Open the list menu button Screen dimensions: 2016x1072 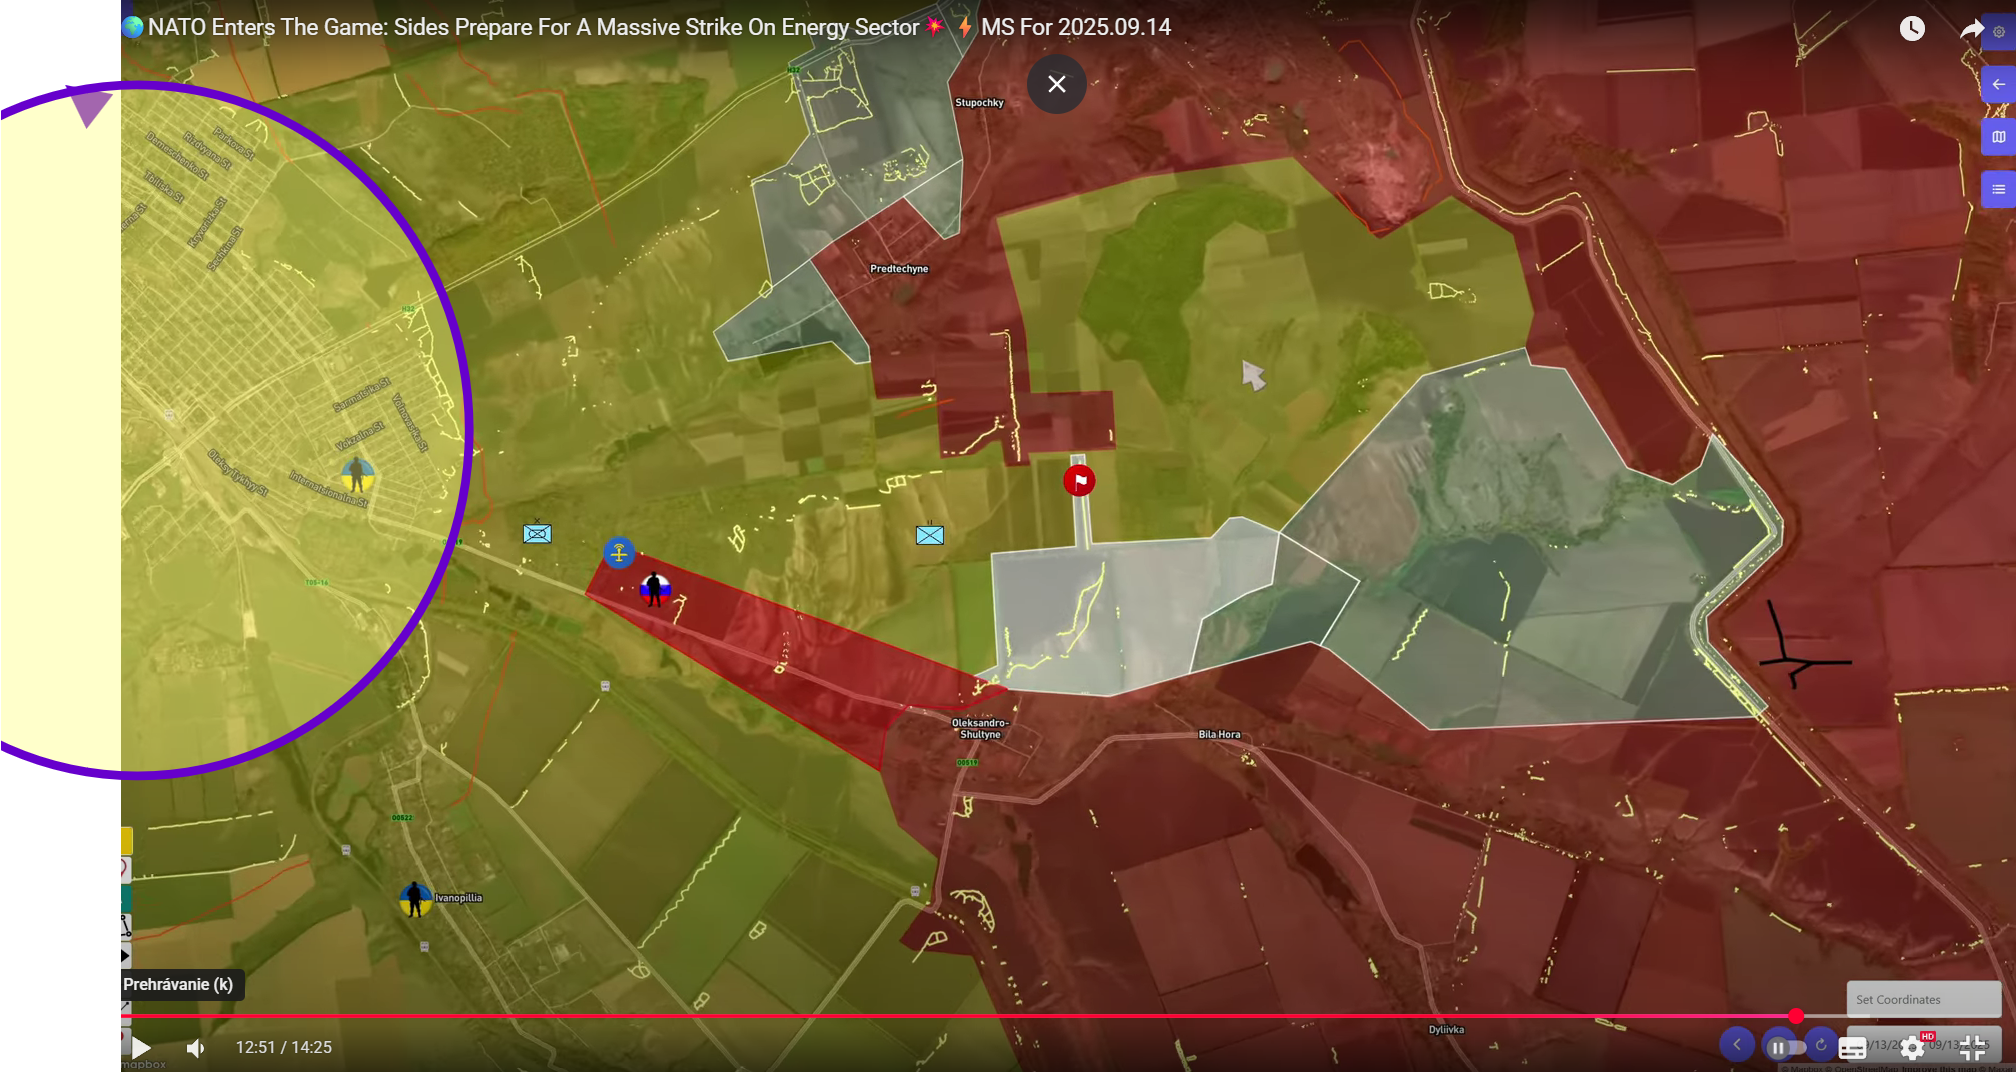pos(1998,189)
